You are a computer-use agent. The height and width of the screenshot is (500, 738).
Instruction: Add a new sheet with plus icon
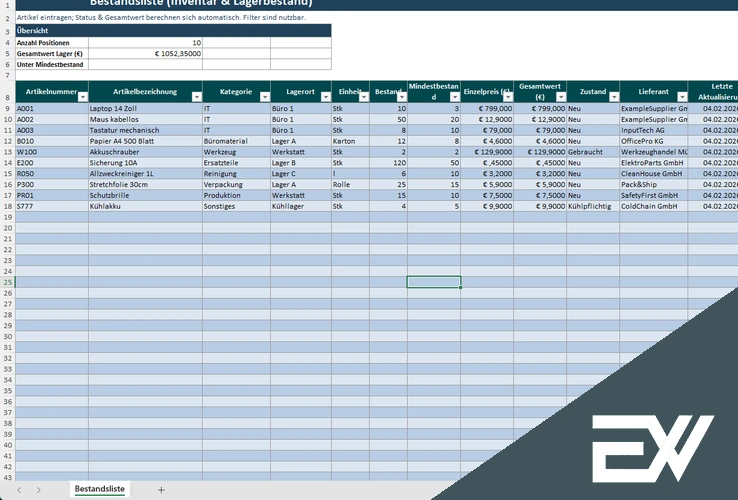pyautogui.click(x=161, y=490)
